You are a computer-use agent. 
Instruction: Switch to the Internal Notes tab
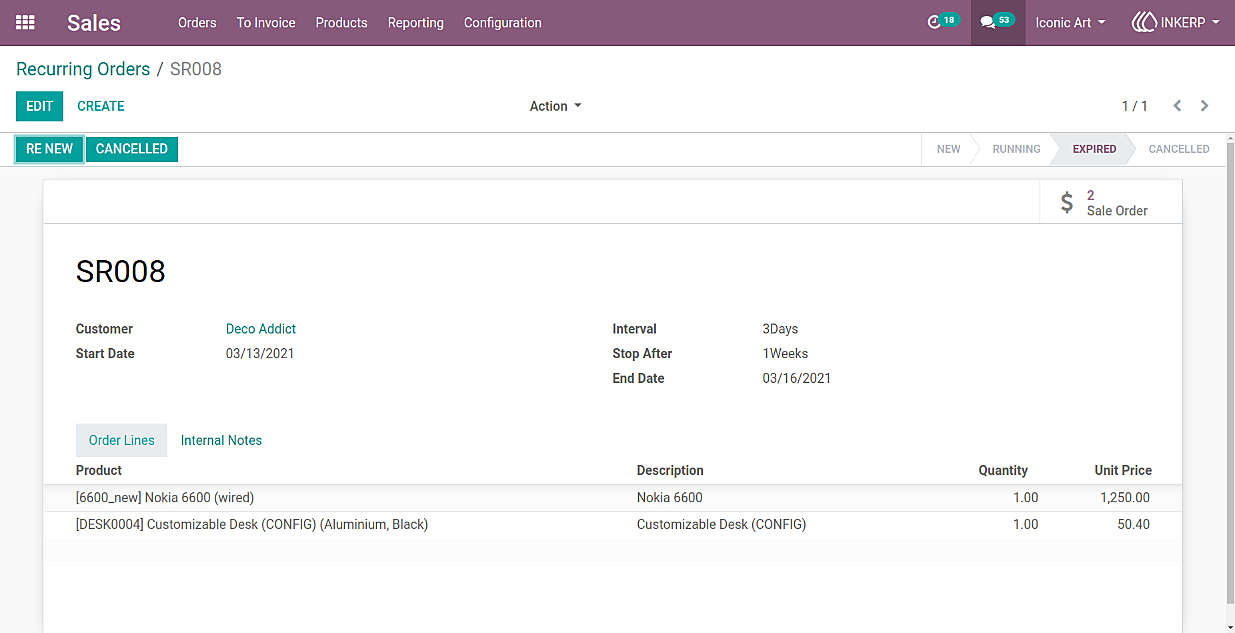221,440
